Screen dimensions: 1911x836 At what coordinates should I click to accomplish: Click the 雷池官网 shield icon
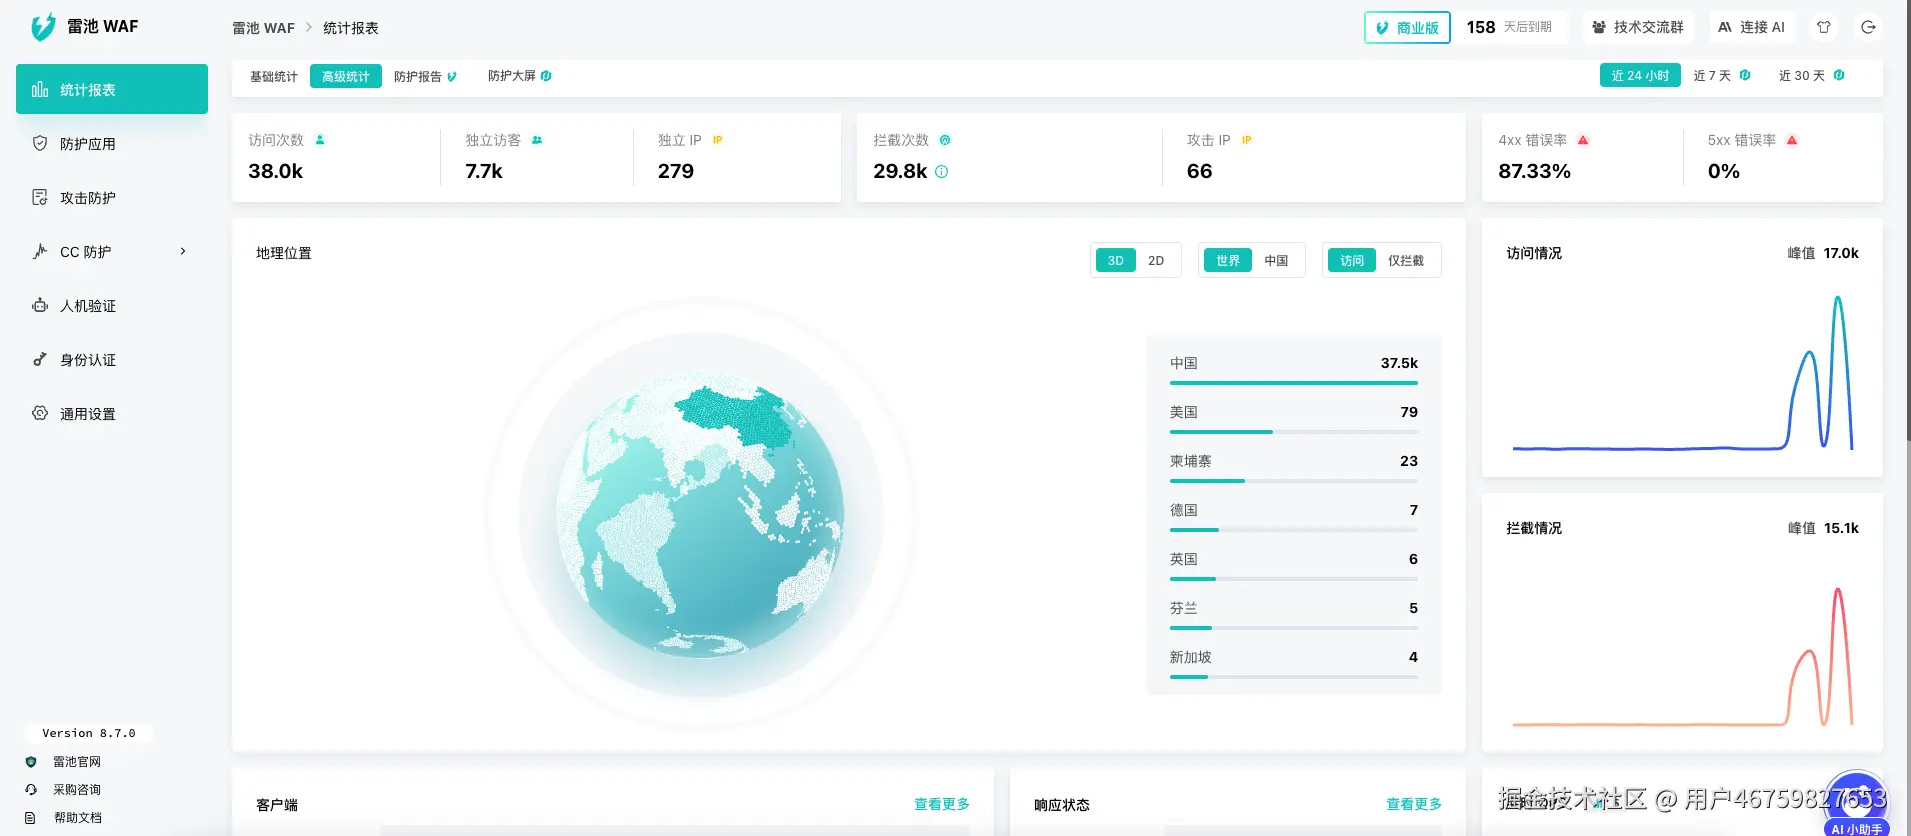pos(31,762)
